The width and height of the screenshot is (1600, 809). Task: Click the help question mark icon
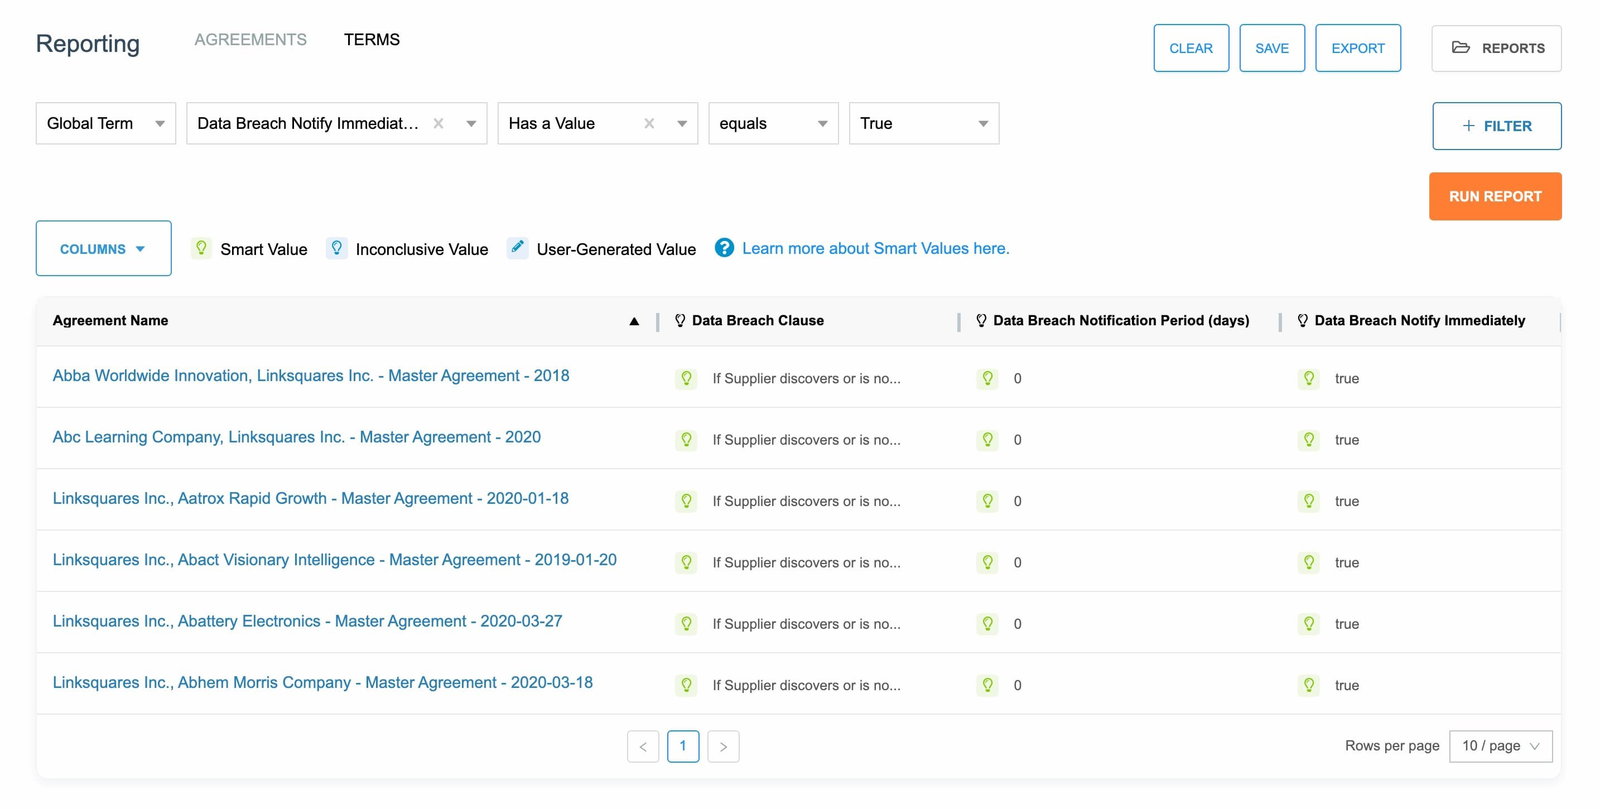click(x=724, y=248)
